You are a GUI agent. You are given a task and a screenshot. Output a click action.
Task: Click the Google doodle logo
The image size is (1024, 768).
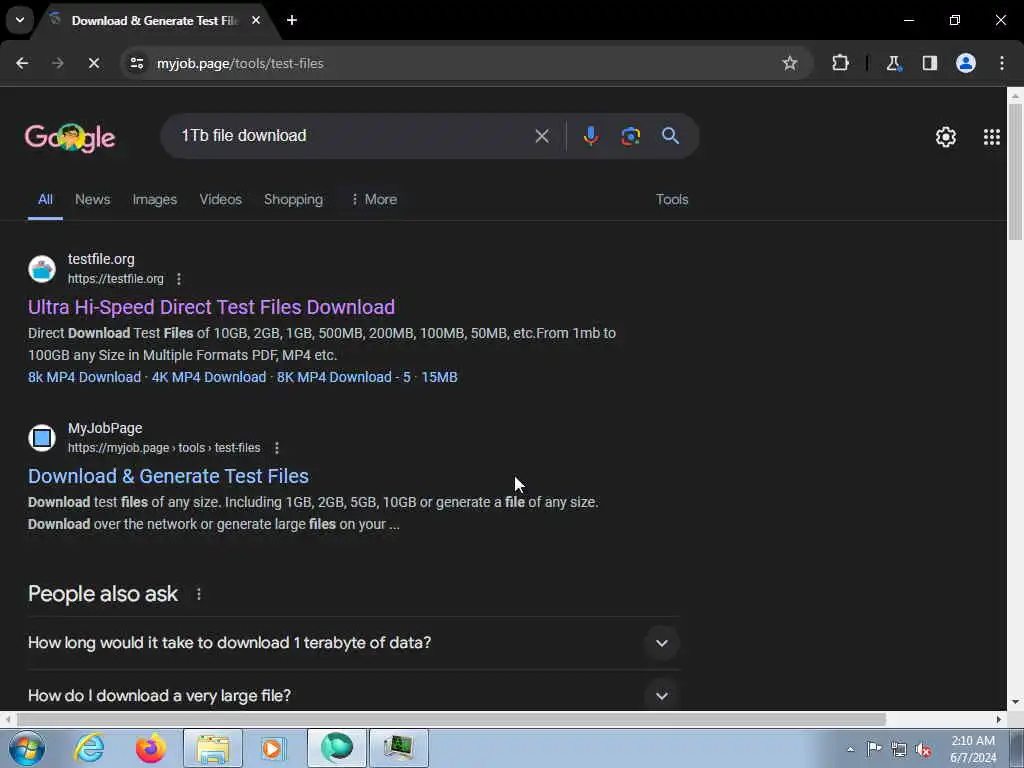(x=70, y=137)
